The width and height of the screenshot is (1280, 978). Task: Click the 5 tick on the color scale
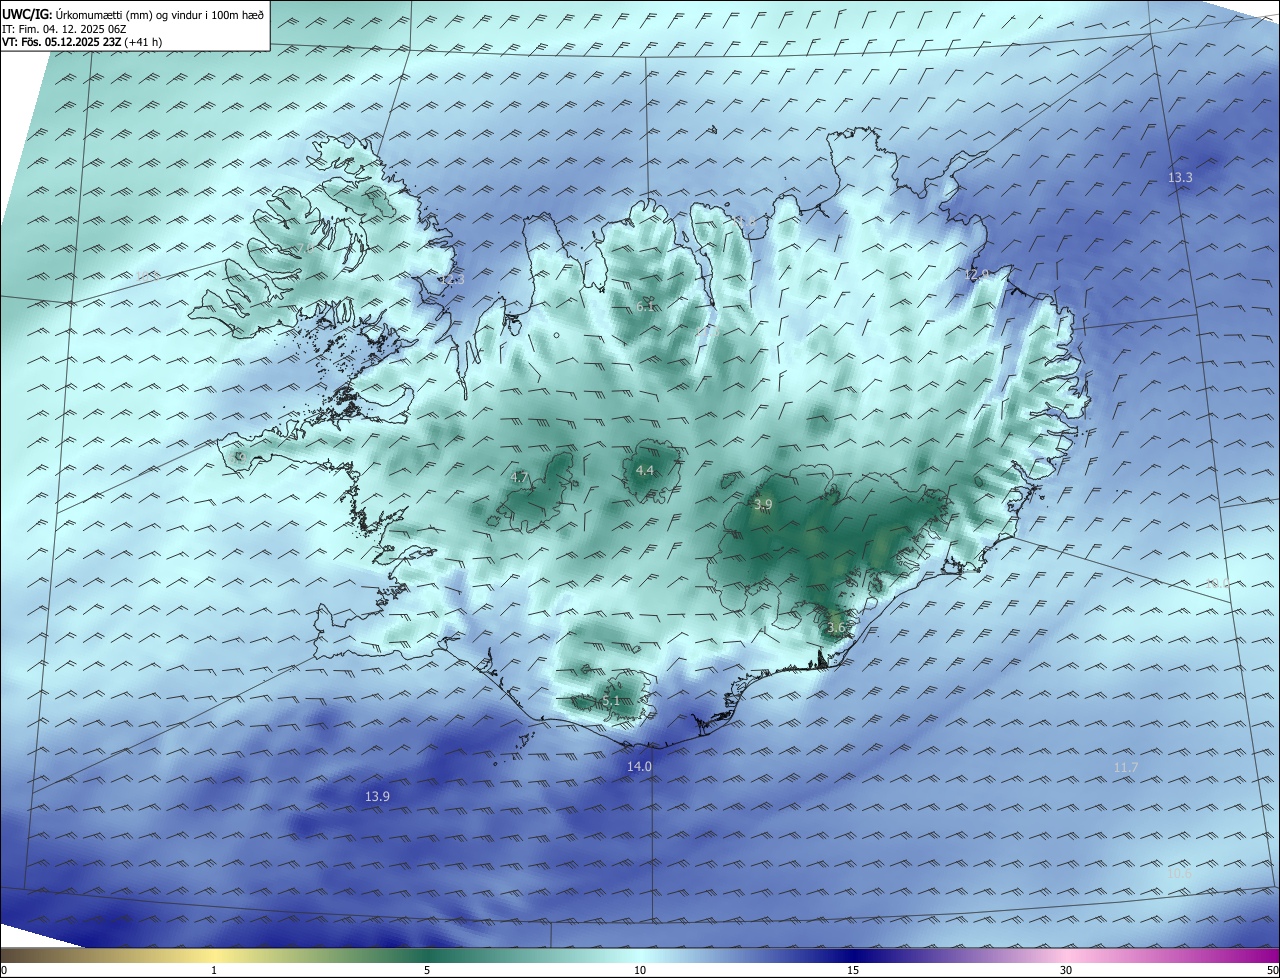tap(427, 970)
